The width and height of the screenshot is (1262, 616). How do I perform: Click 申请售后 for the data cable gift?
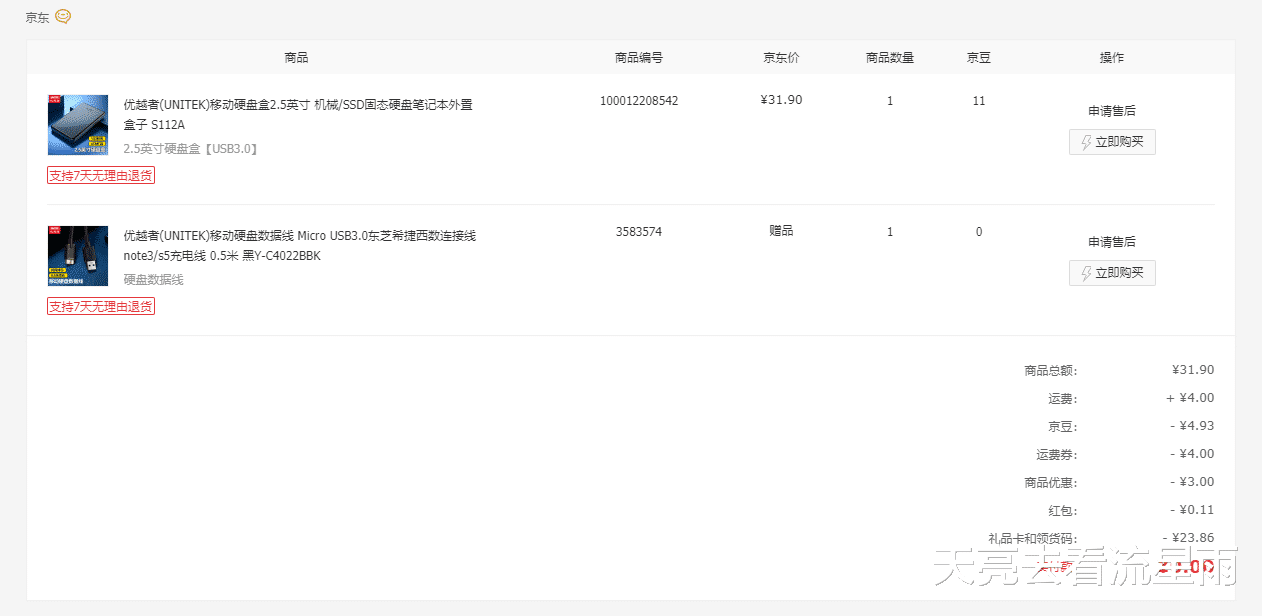pyautogui.click(x=1111, y=241)
